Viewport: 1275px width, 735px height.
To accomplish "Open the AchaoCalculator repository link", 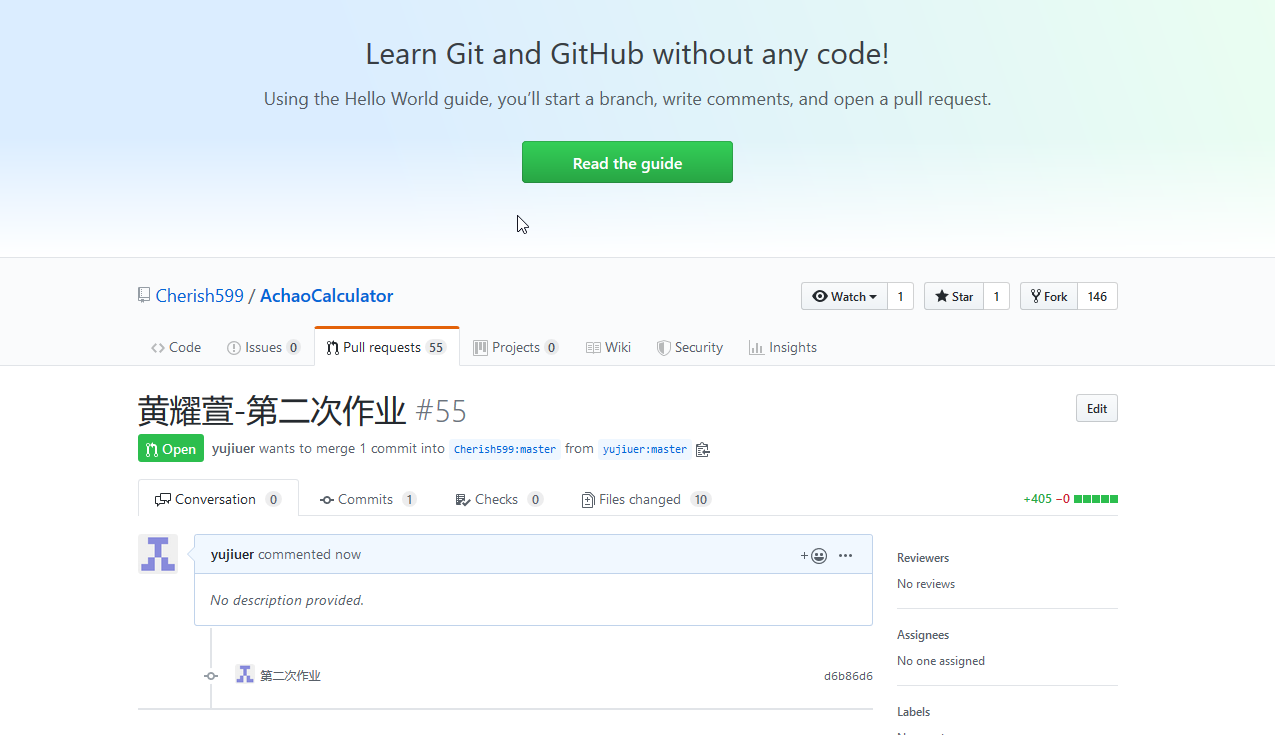I will (x=327, y=296).
